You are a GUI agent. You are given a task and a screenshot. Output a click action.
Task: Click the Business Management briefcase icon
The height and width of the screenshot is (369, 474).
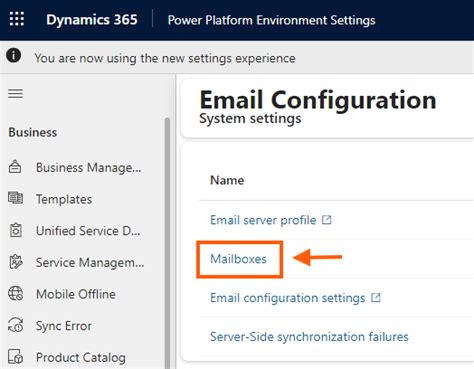point(15,167)
